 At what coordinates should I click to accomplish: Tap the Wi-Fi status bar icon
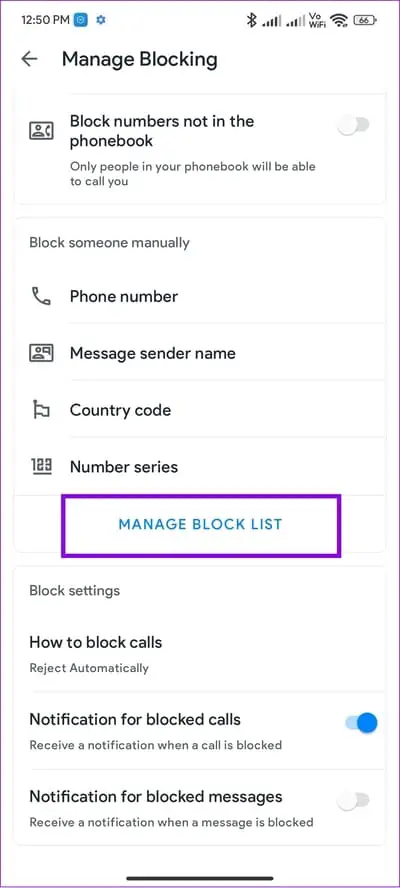[x=340, y=20]
